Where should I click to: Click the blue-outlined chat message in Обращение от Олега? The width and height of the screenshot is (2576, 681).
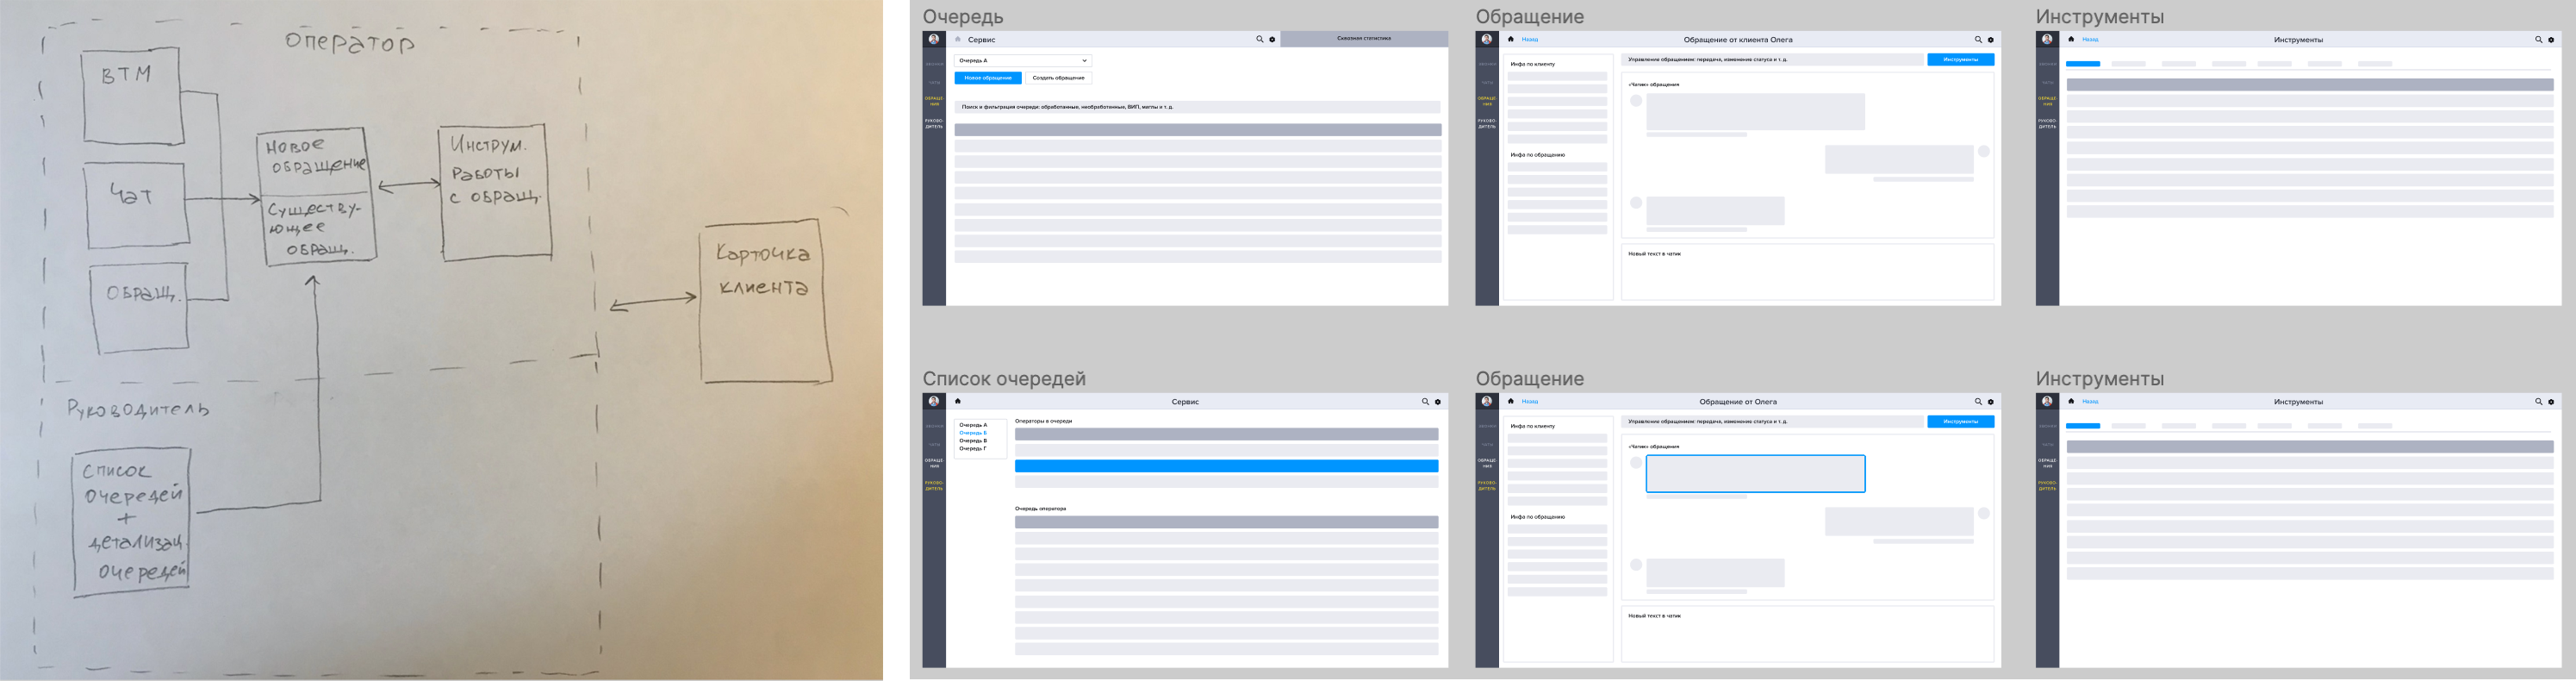pyautogui.click(x=1755, y=474)
